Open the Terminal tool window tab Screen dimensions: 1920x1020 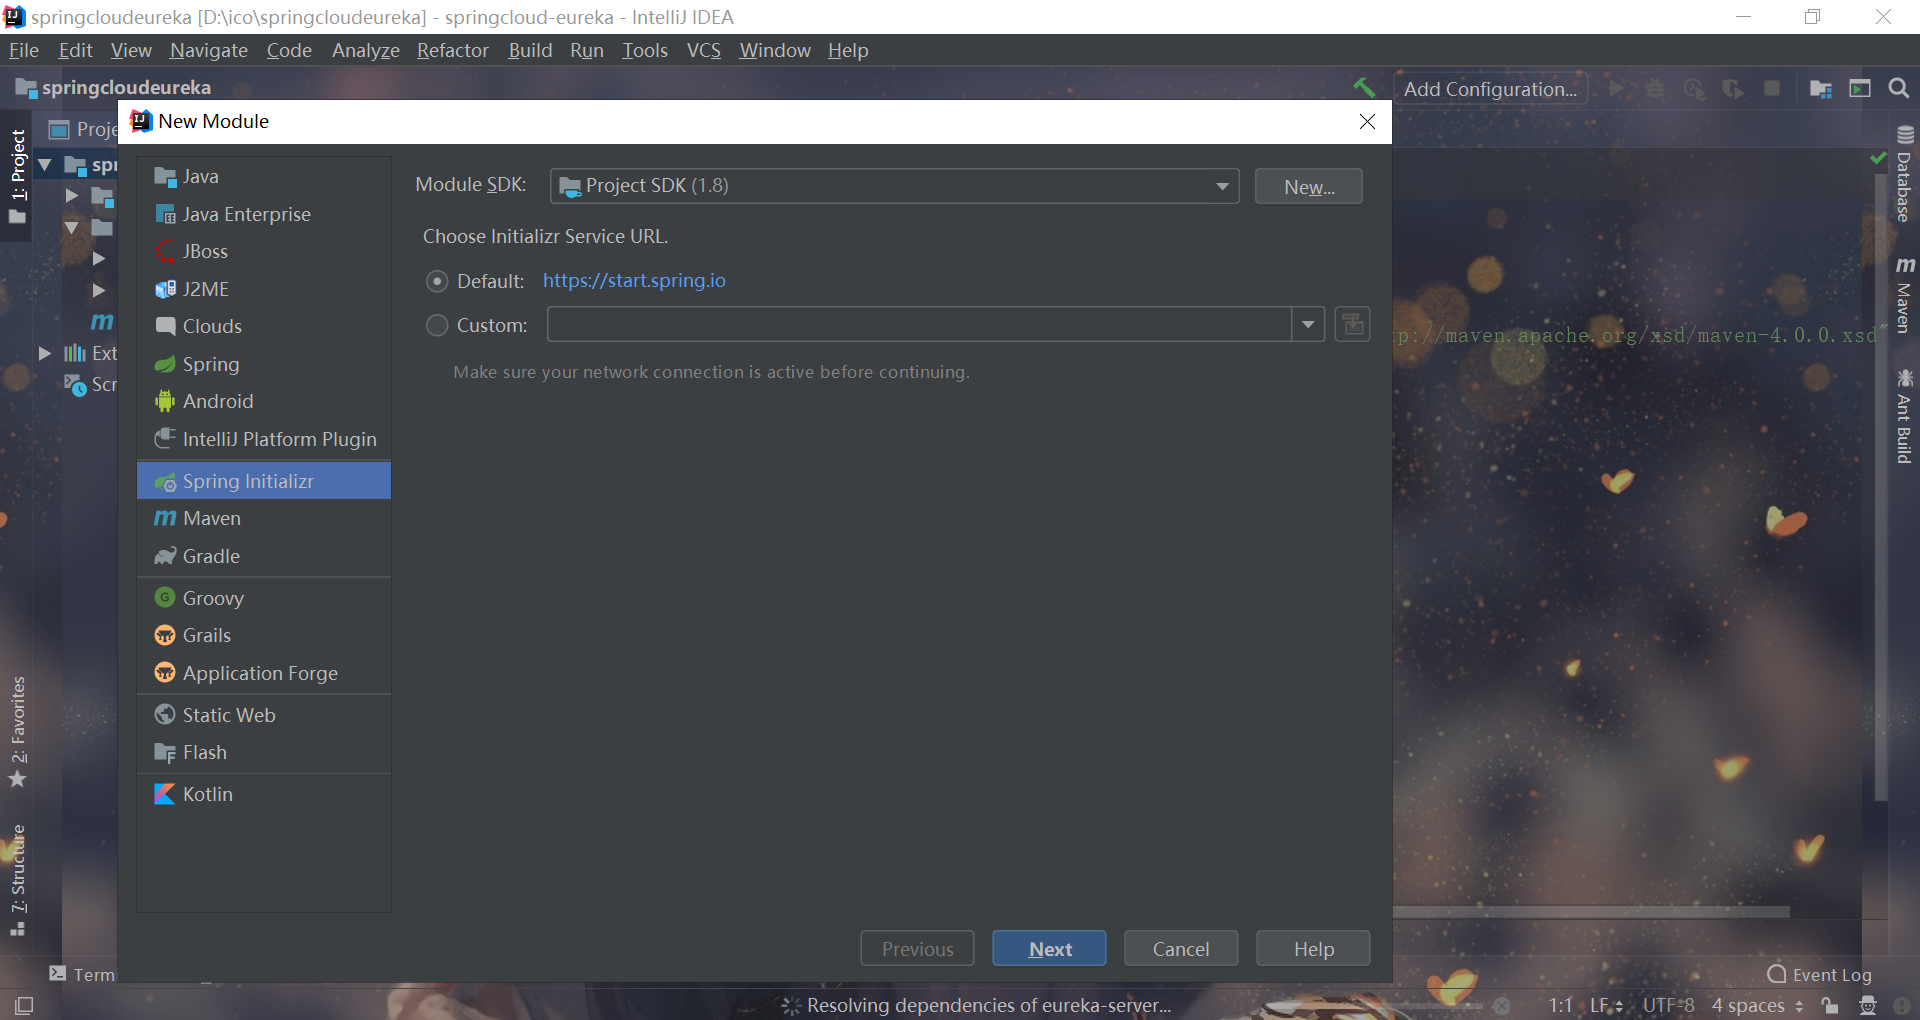tap(83, 974)
